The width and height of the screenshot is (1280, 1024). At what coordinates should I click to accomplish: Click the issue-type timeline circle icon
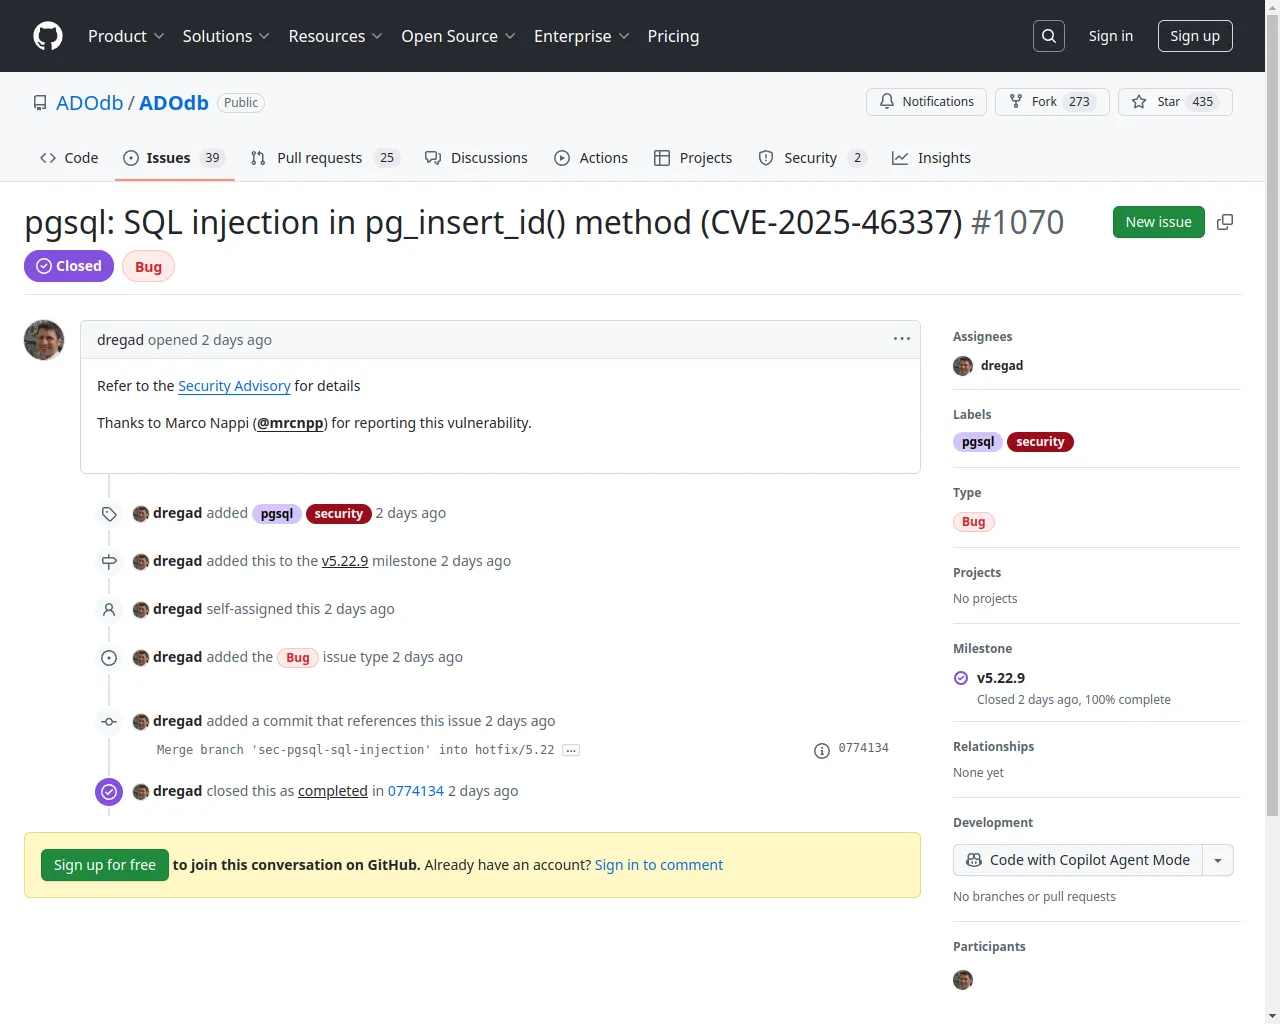pyautogui.click(x=109, y=658)
